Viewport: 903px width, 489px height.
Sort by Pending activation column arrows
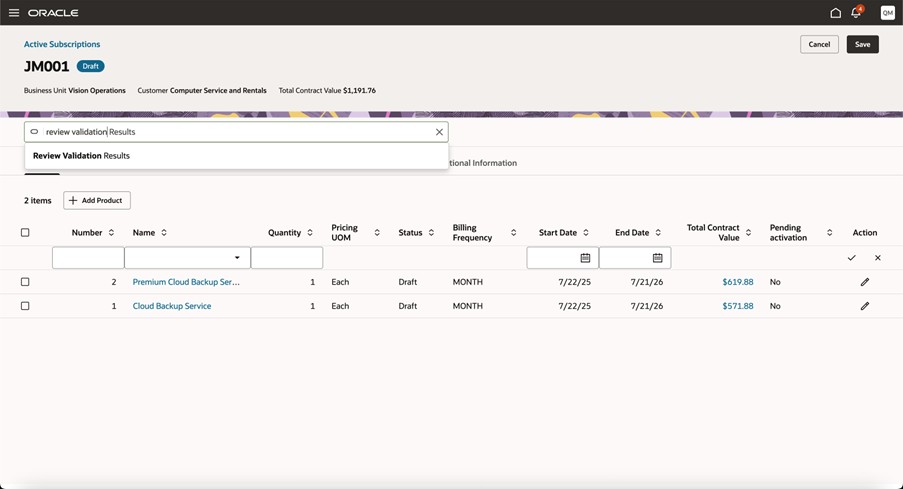829,233
